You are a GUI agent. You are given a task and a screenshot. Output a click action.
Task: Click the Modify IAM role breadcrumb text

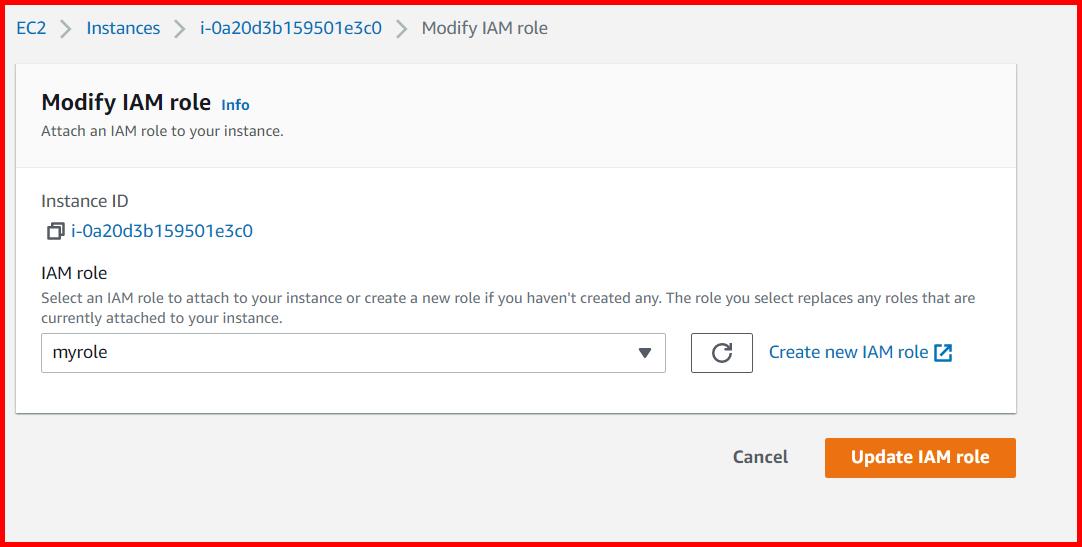click(484, 28)
